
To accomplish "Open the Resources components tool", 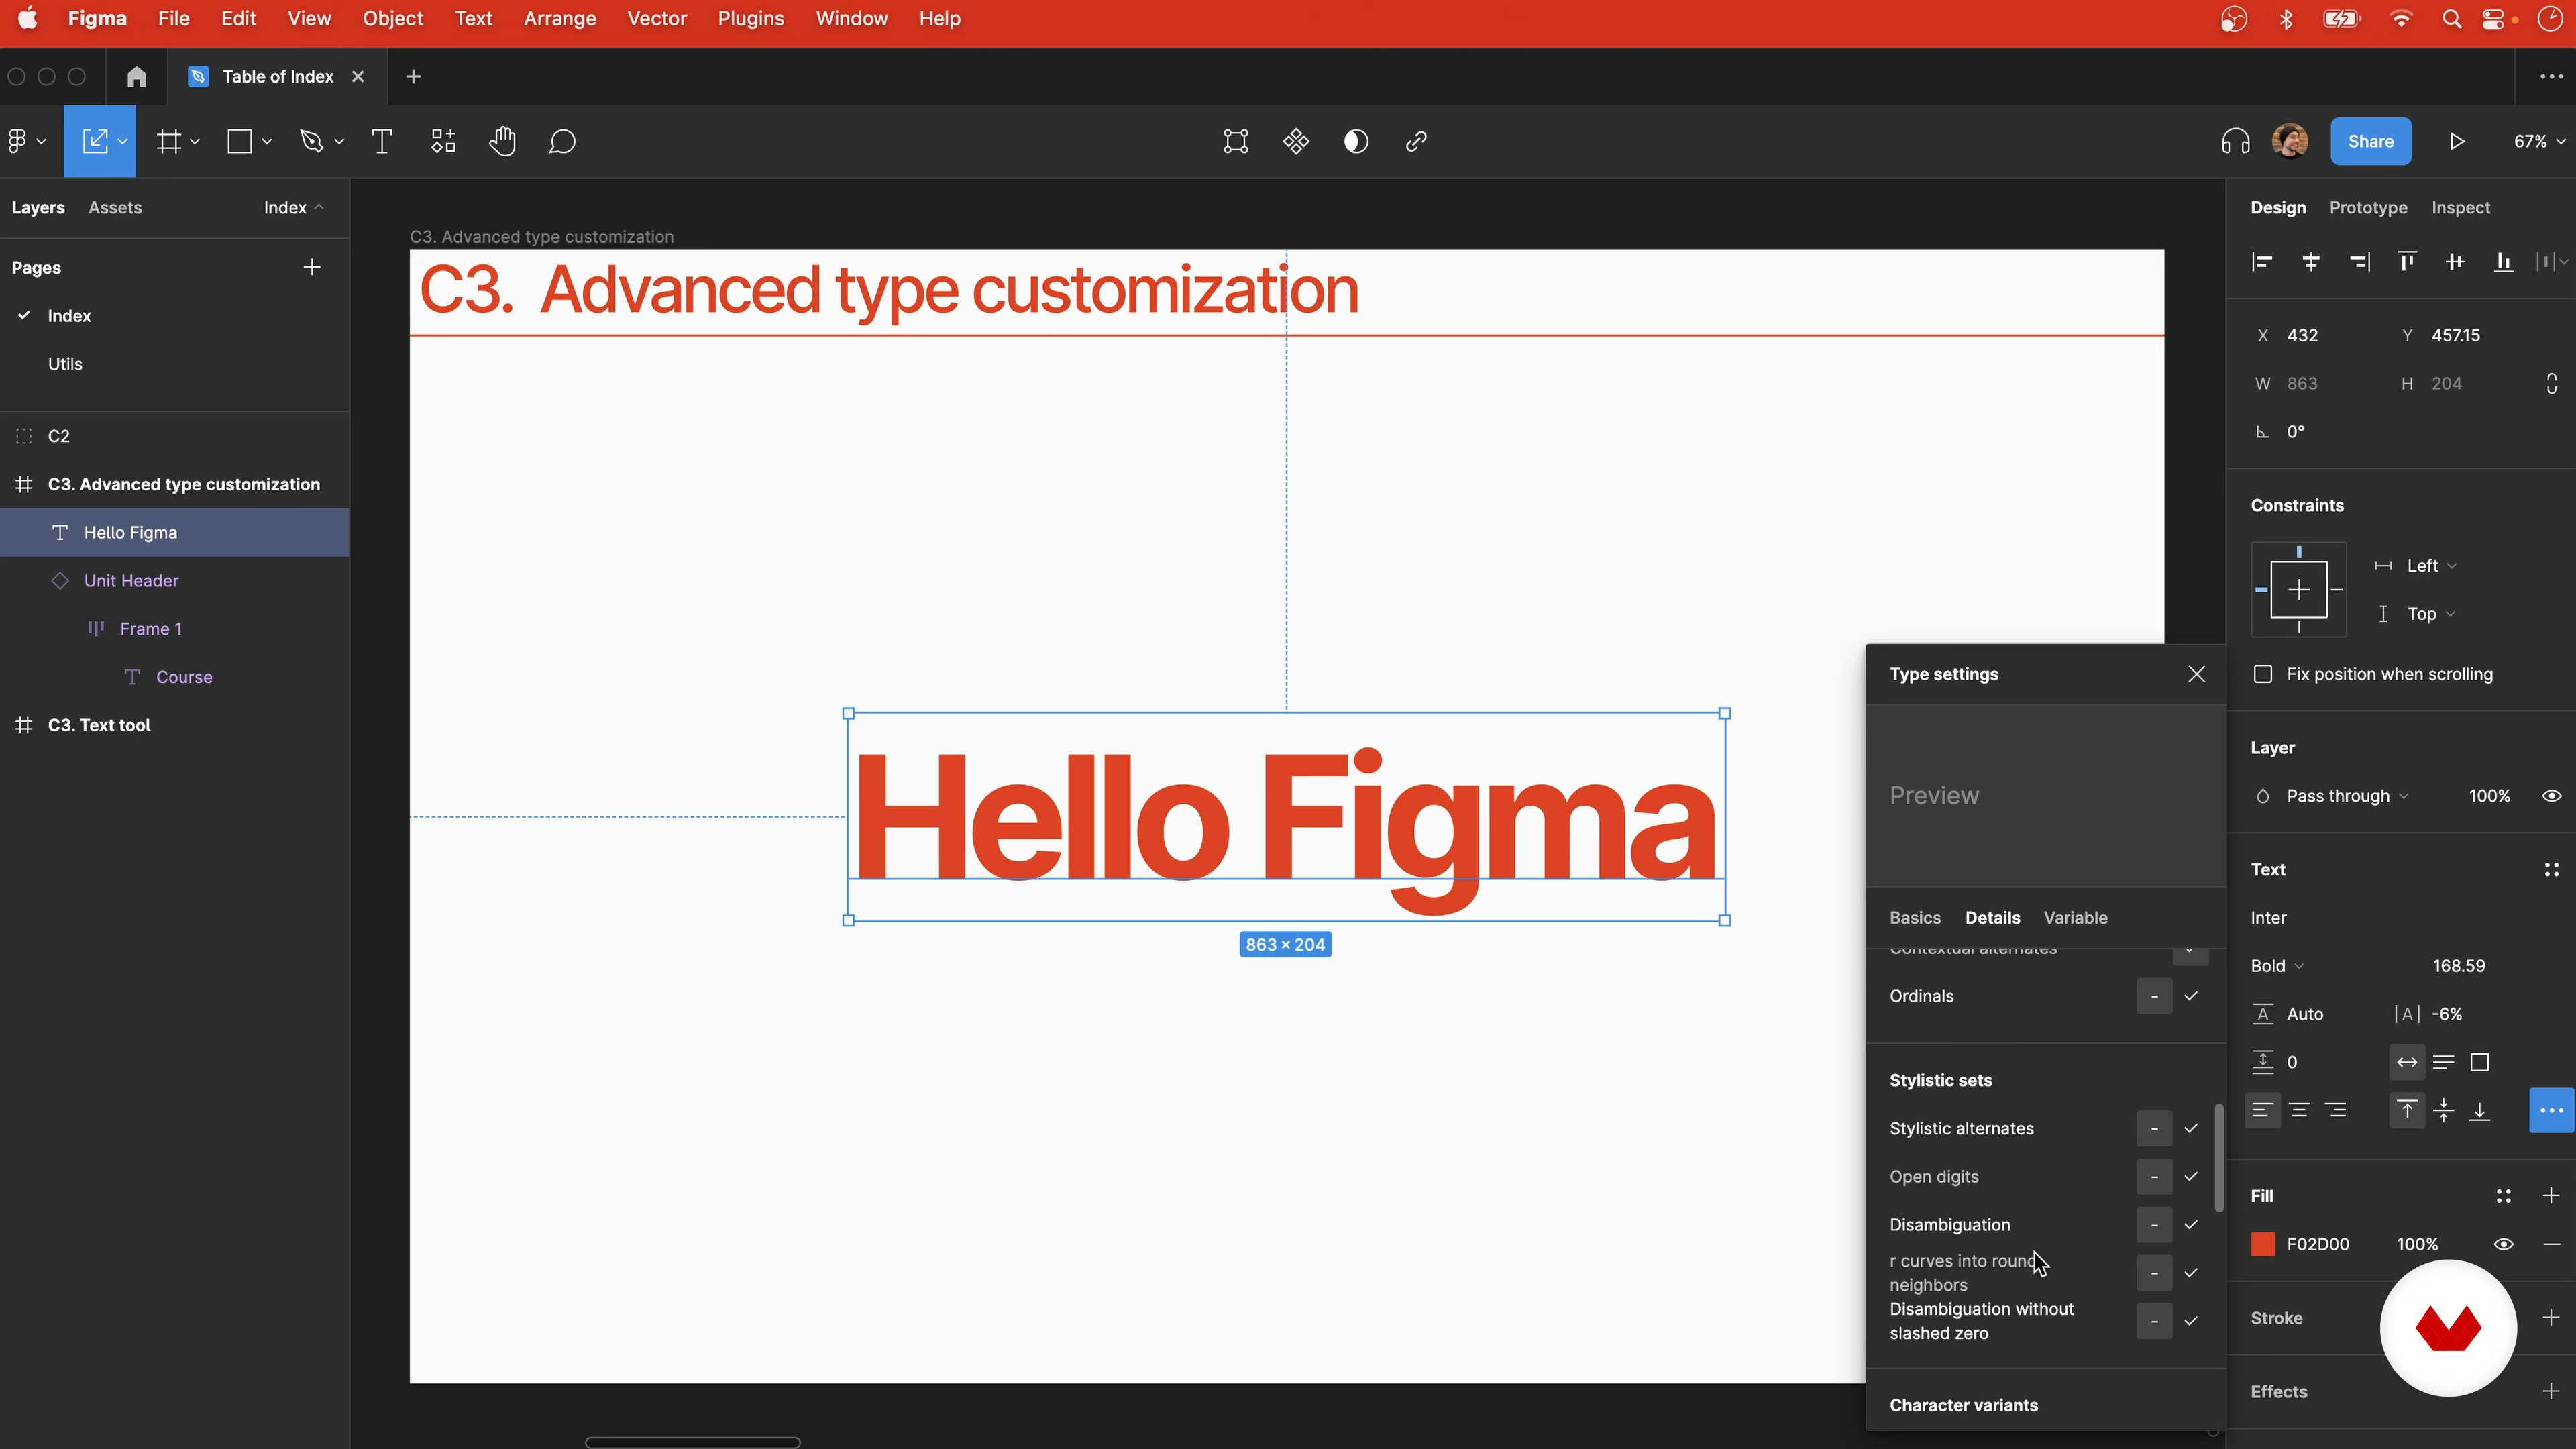I will click(443, 142).
